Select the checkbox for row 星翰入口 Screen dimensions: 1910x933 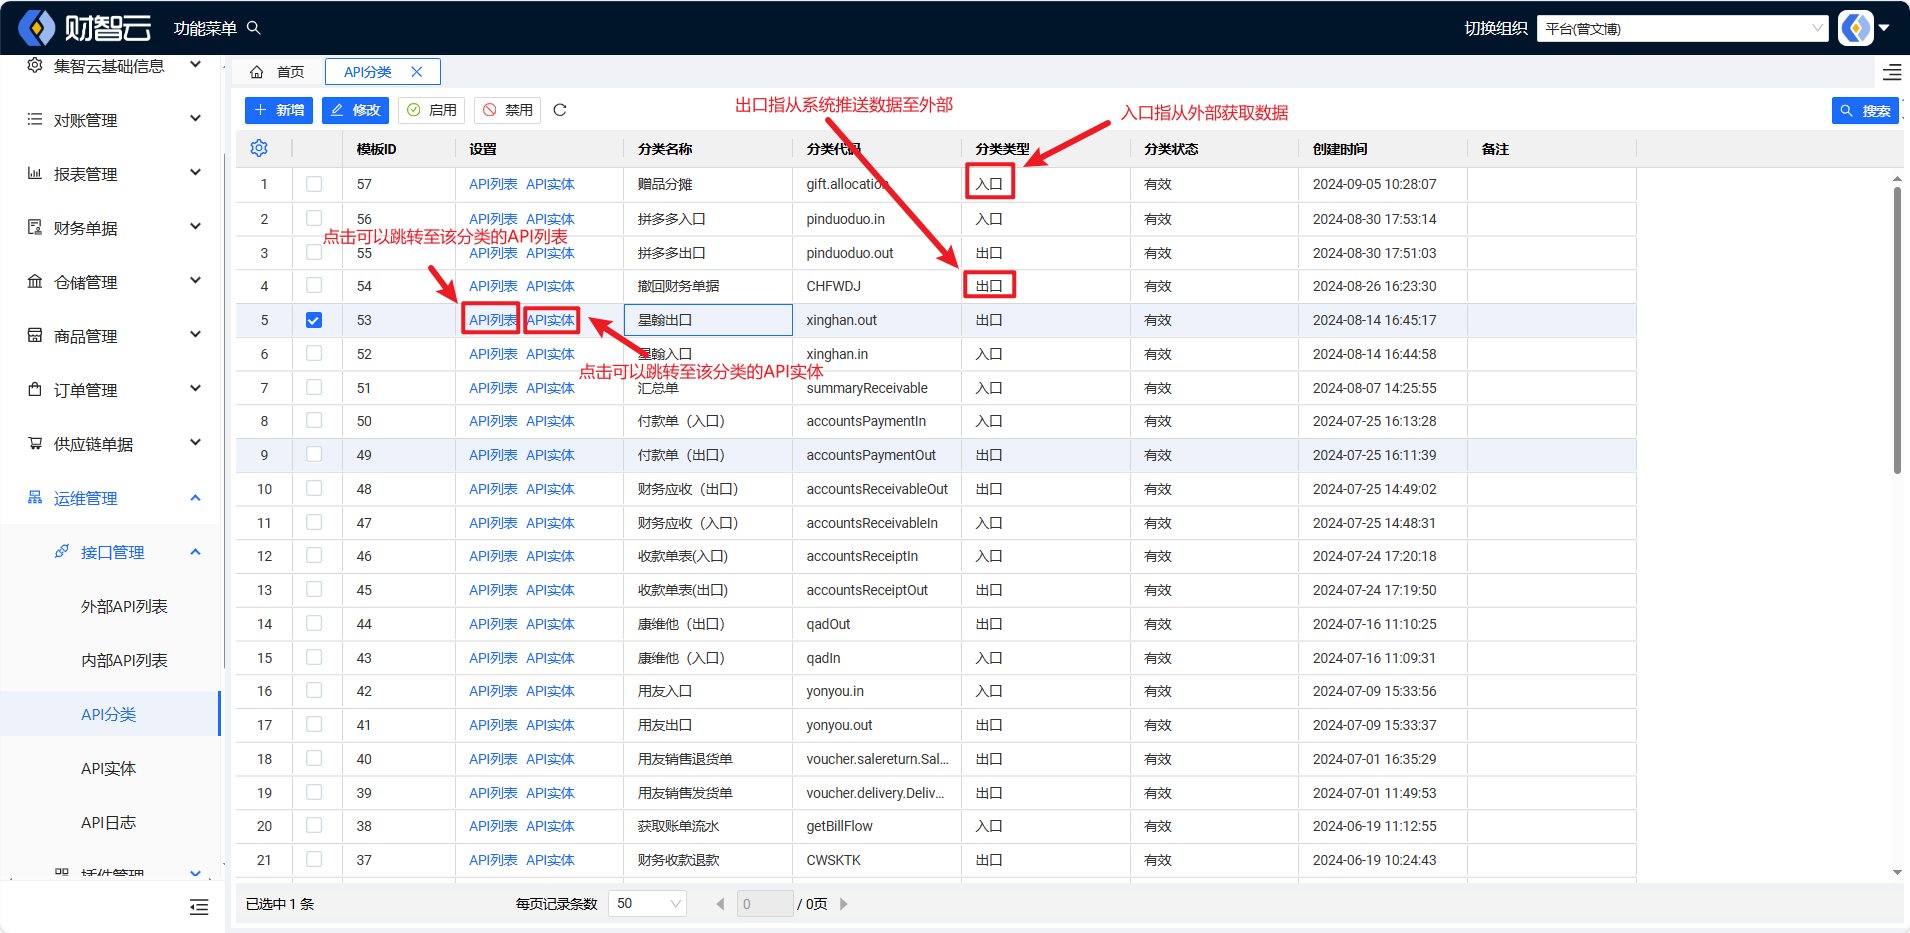coord(314,354)
